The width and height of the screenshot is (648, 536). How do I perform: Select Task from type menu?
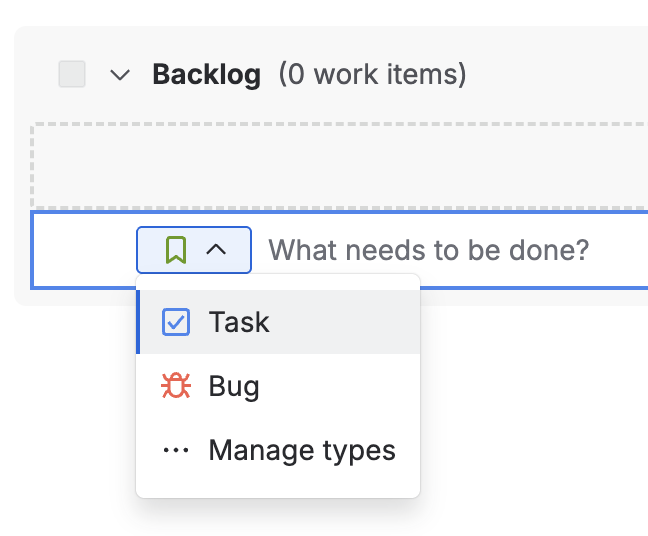click(279, 322)
